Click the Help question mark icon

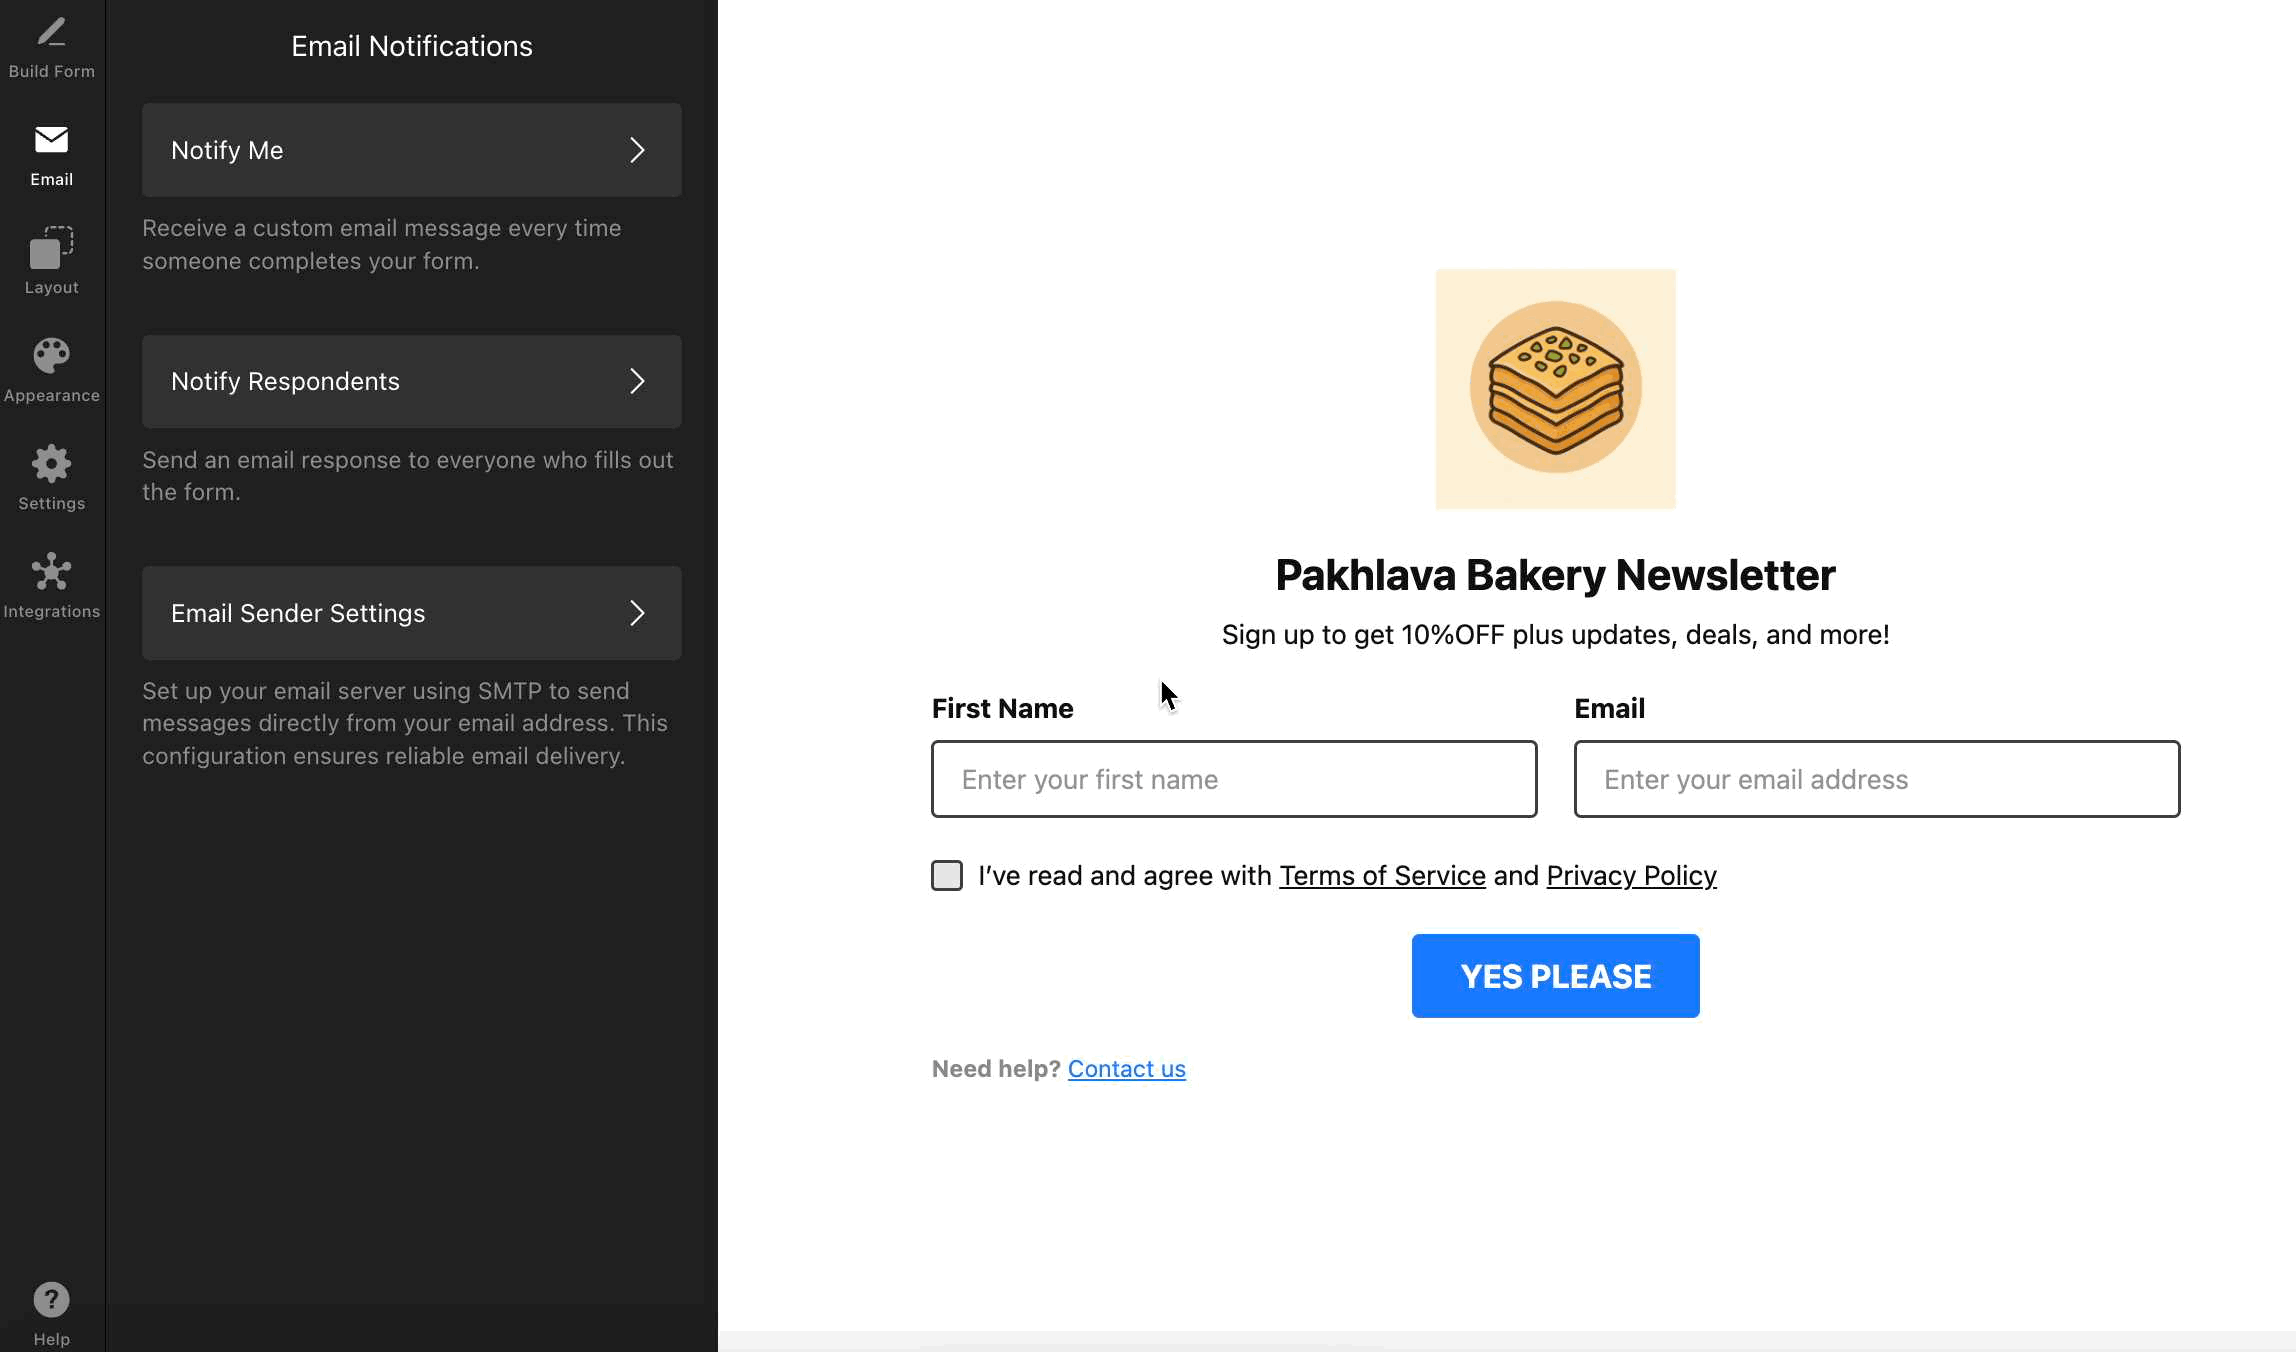click(x=52, y=1300)
